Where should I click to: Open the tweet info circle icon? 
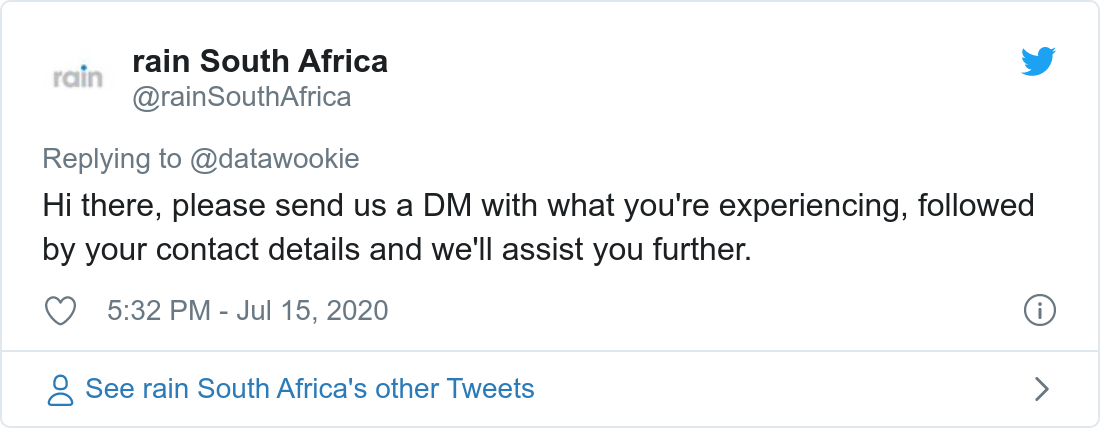click(x=1040, y=311)
